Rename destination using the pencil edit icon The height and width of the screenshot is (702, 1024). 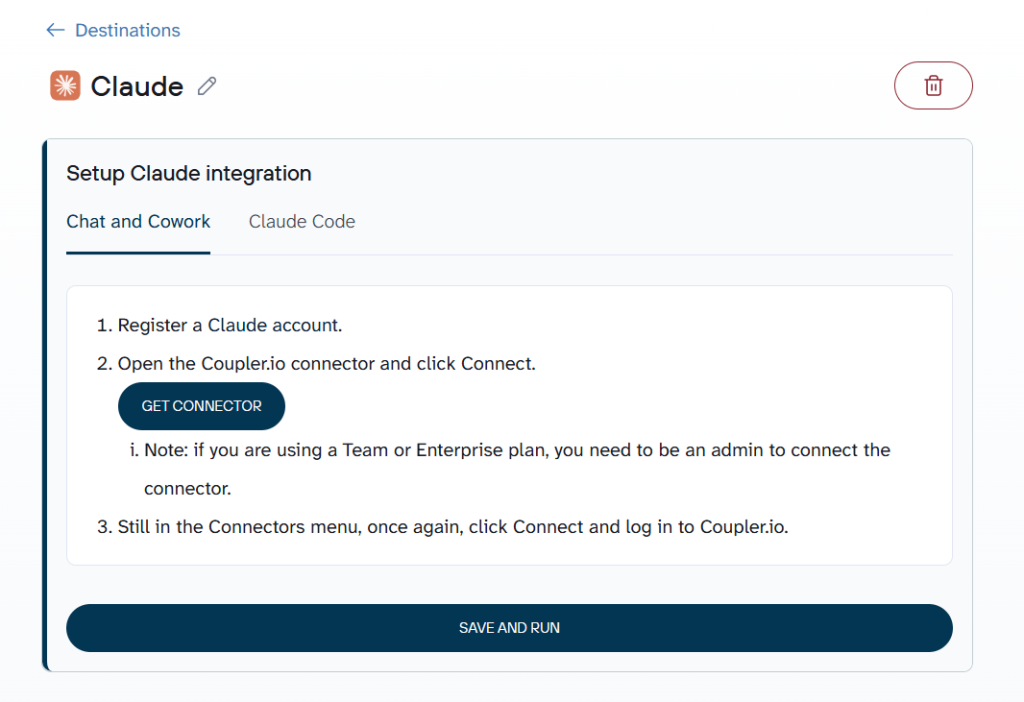pyautogui.click(x=207, y=86)
